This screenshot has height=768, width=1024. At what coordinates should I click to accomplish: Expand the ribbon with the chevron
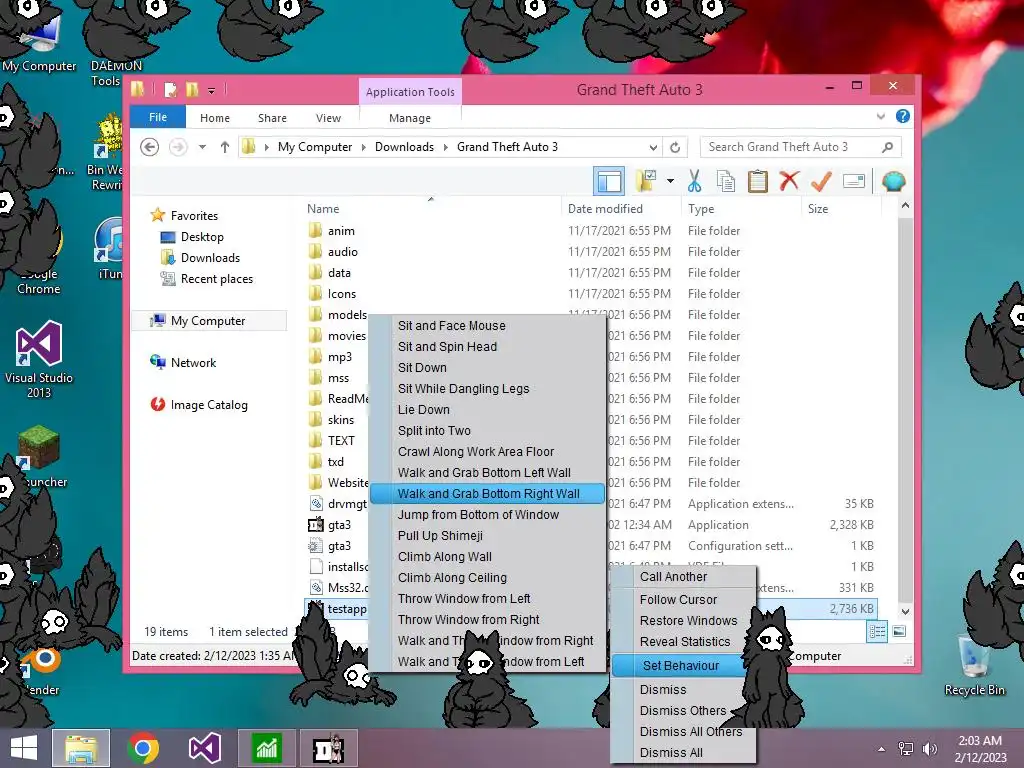[x=880, y=116]
